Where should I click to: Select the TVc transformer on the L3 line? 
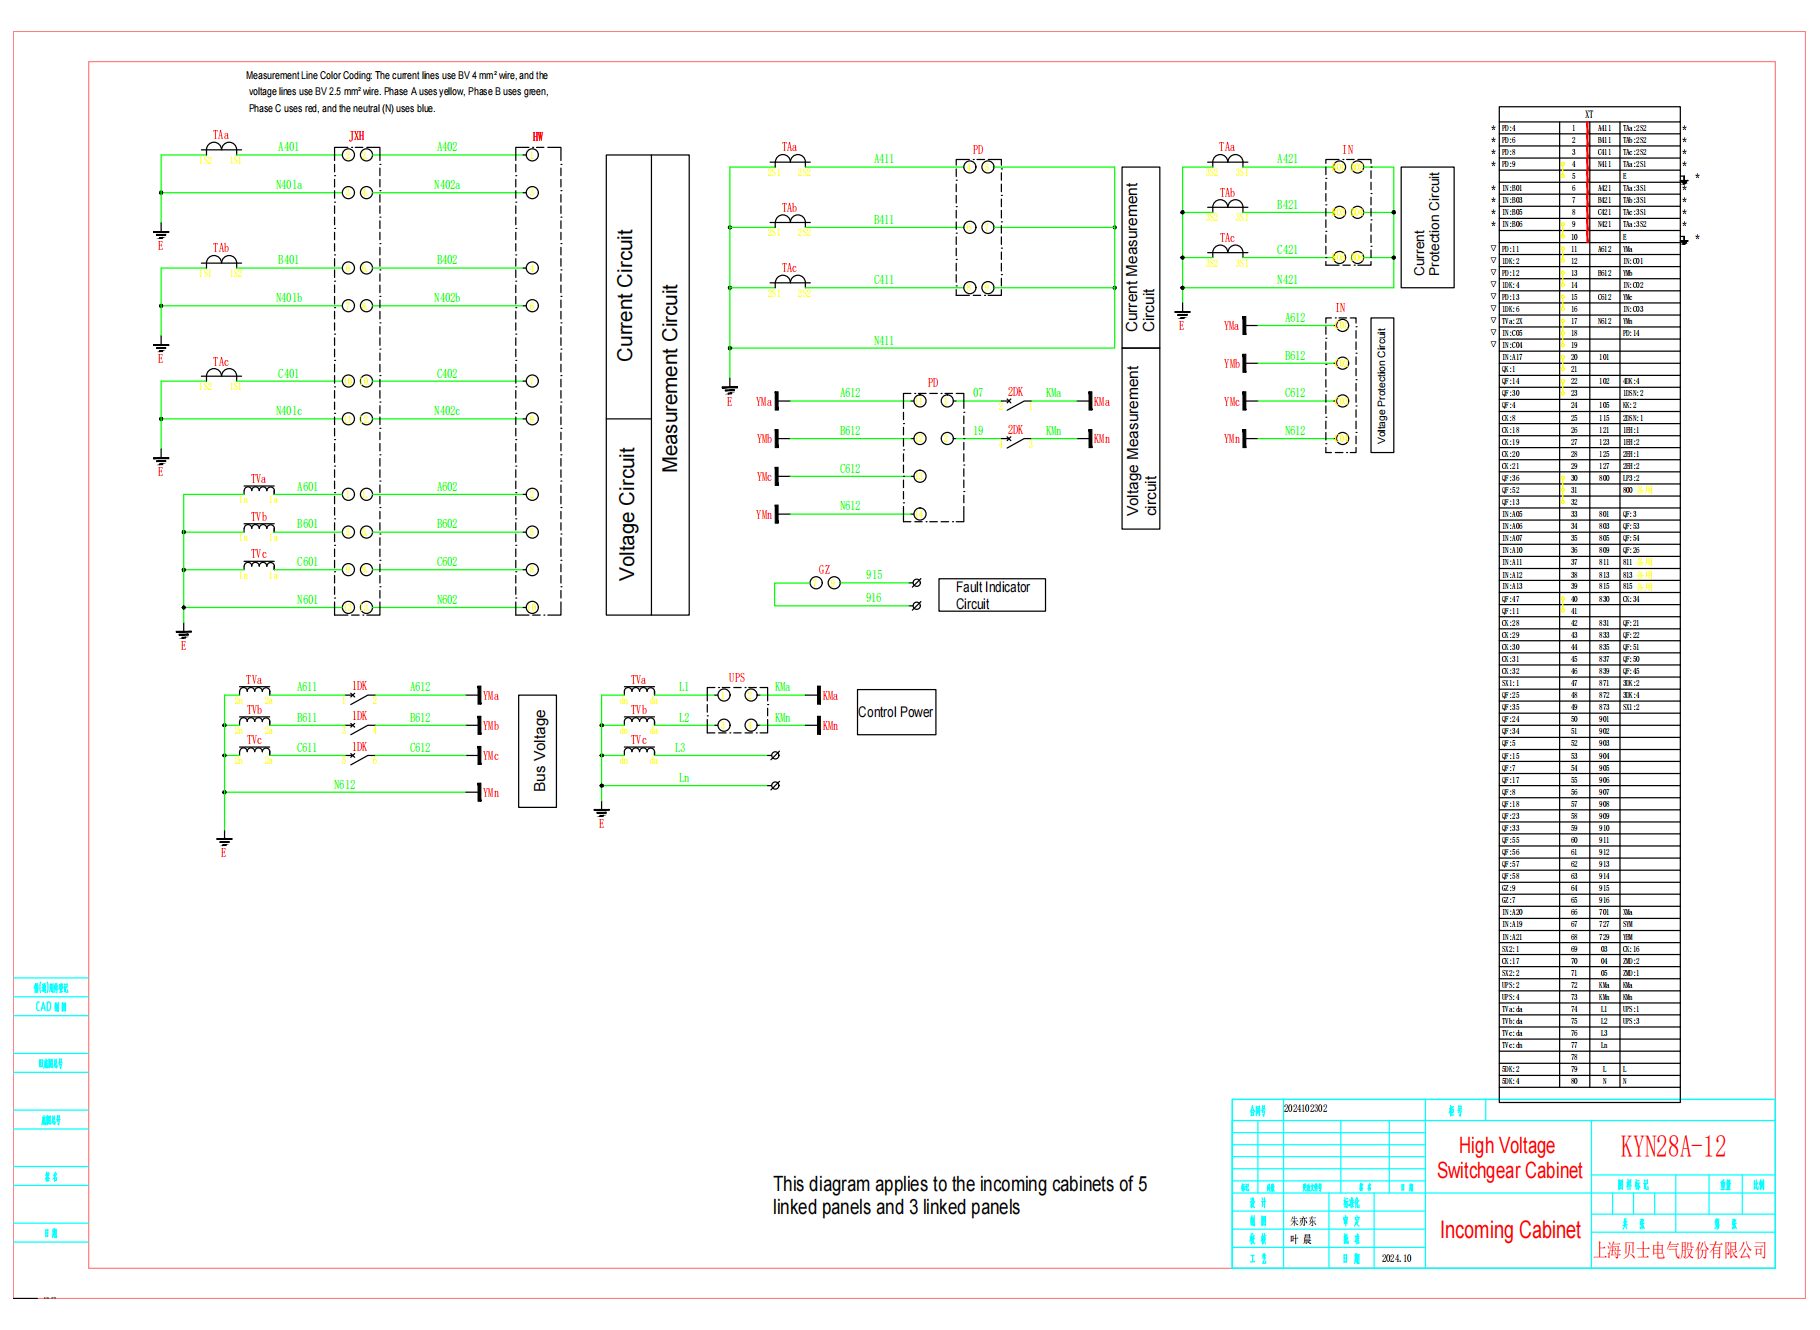(x=639, y=749)
